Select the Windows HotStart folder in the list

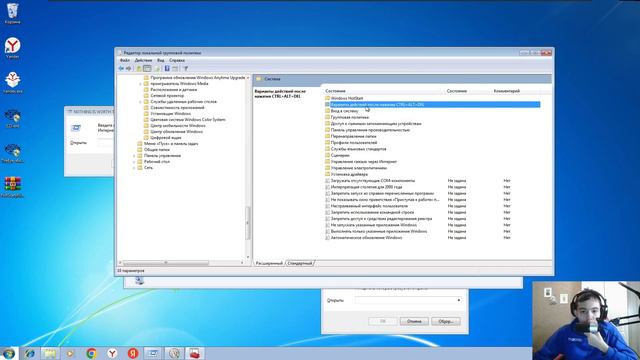[x=347, y=98]
